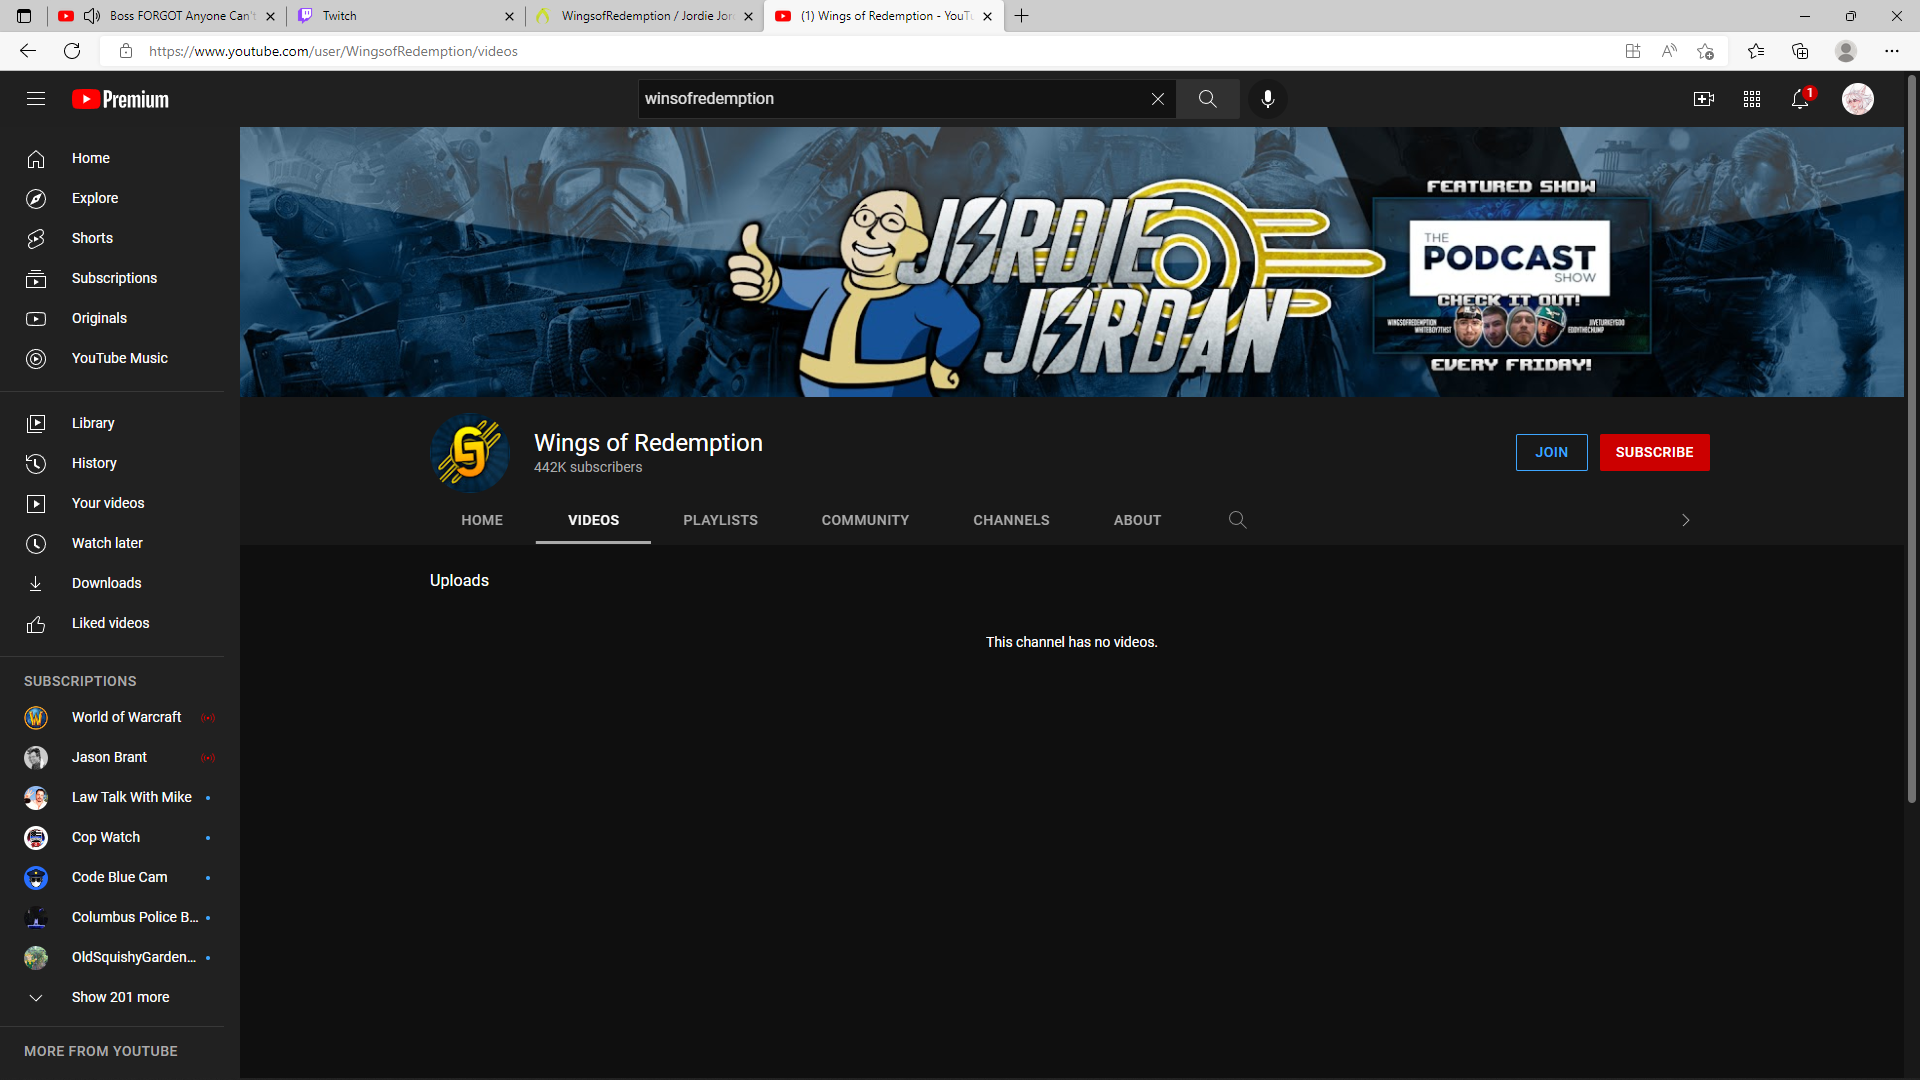
Task: Switch to Boss FORGOT browser tab
Action: 167,16
